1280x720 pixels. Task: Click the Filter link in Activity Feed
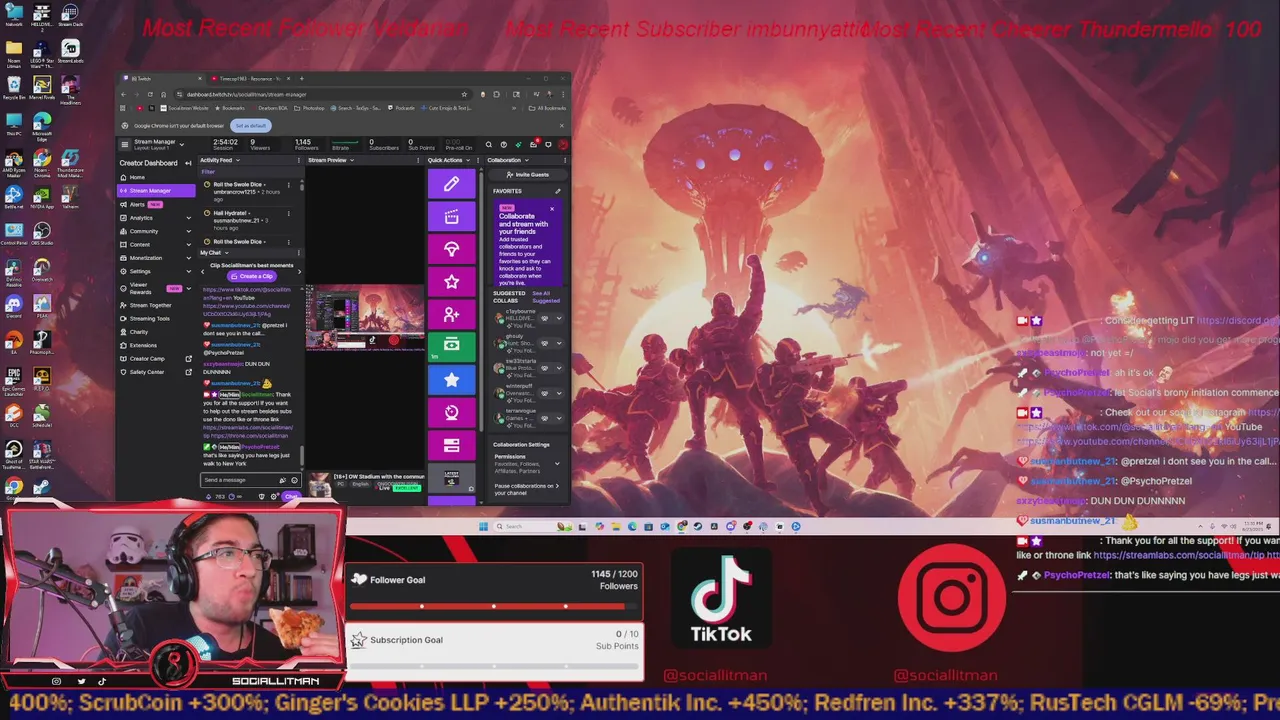(208, 172)
